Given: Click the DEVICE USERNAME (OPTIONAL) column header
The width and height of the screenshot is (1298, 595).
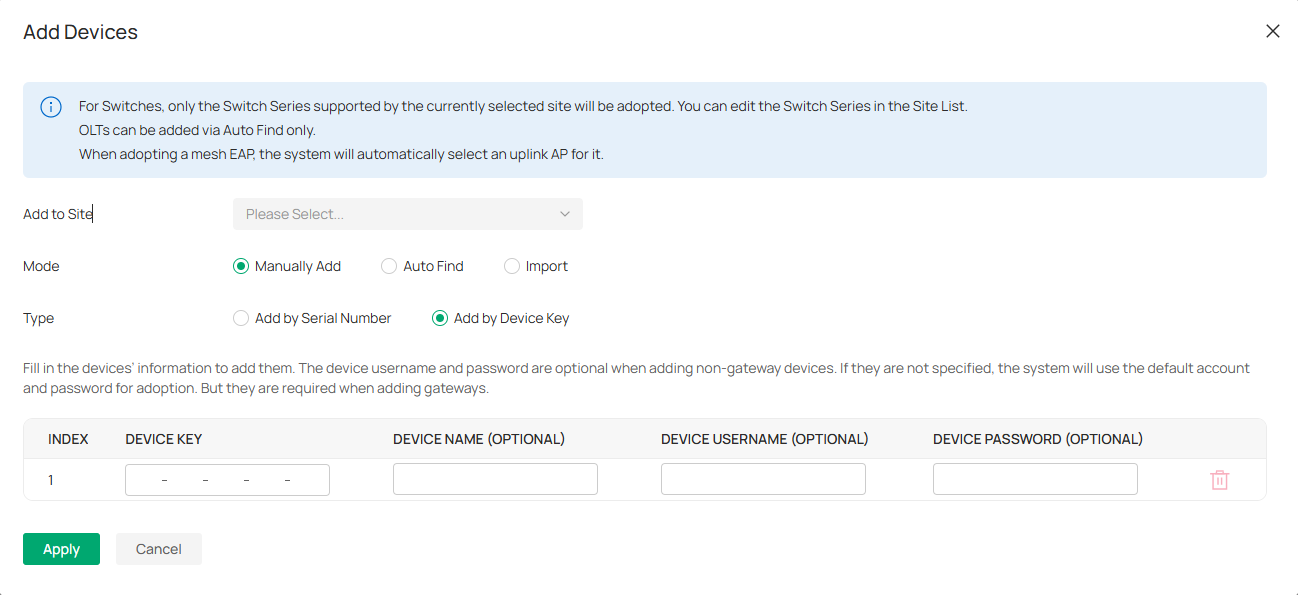Looking at the screenshot, I should (764, 439).
